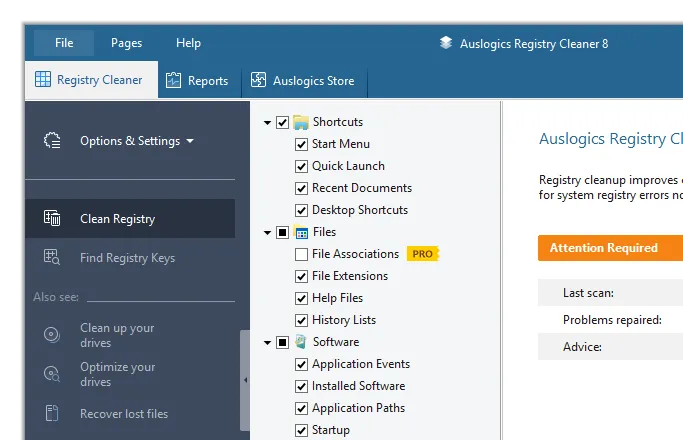Click the Find Registry Keys search icon

(x=52, y=257)
